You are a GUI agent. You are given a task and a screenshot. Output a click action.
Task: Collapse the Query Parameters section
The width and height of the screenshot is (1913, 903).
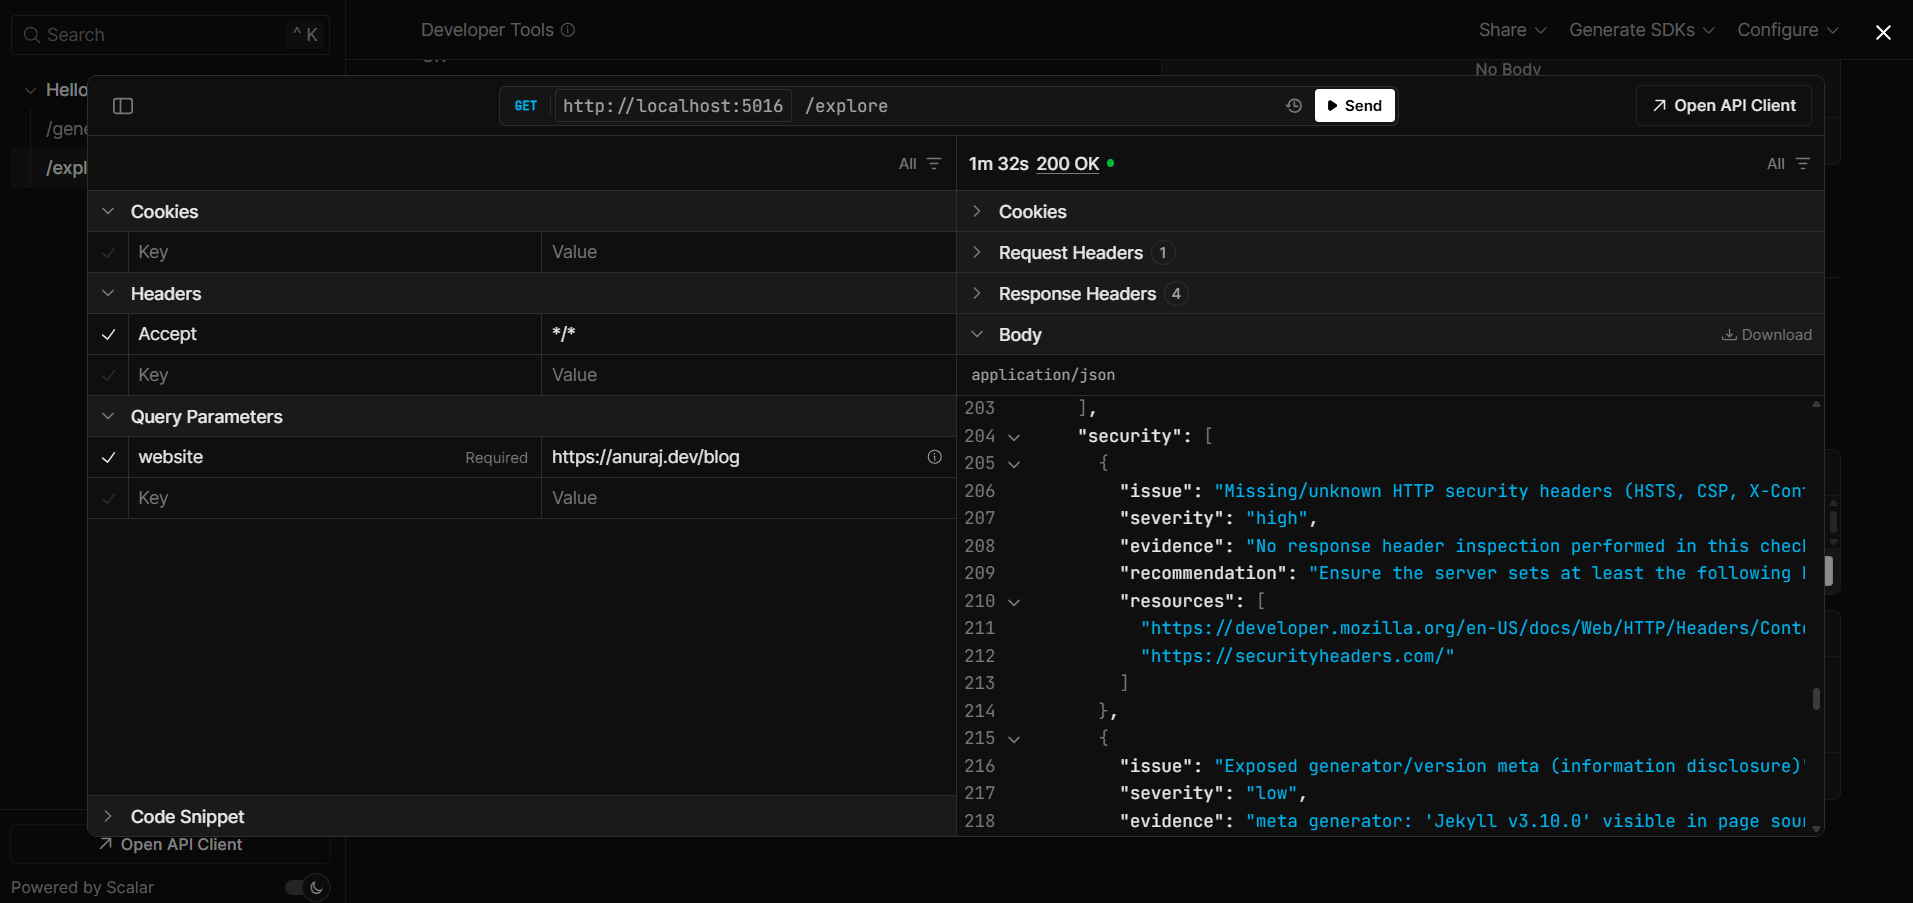click(108, 416)
